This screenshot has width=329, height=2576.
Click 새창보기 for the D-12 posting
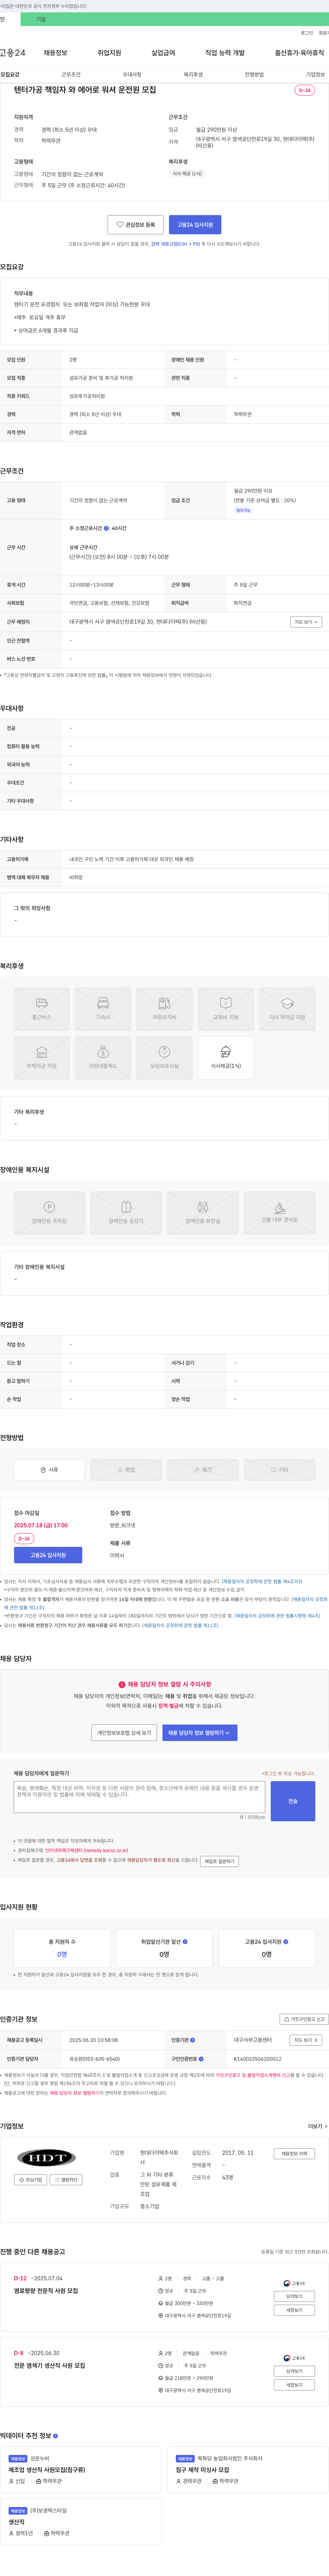tap(294, 2310)
